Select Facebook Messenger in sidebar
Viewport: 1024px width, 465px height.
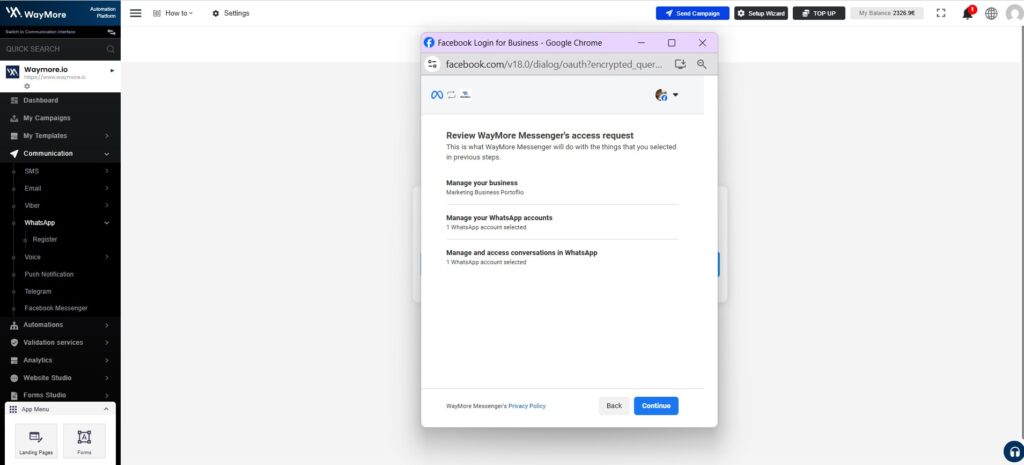pos(56,308)
